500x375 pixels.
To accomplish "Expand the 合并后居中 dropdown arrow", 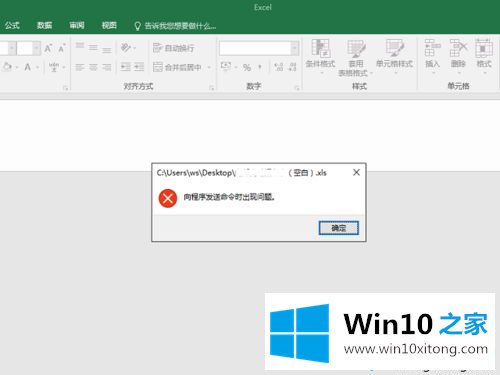I will 209,67.
